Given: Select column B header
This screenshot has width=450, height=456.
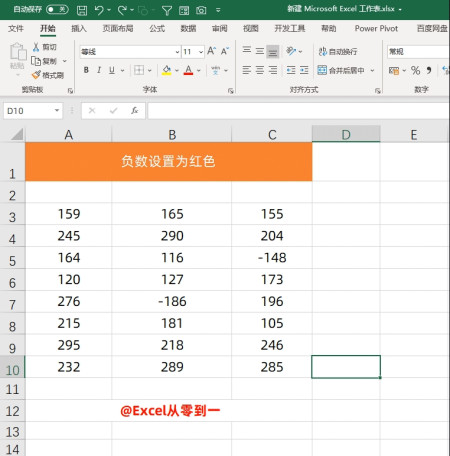Looking at the screenshot, I should (172, 135).
